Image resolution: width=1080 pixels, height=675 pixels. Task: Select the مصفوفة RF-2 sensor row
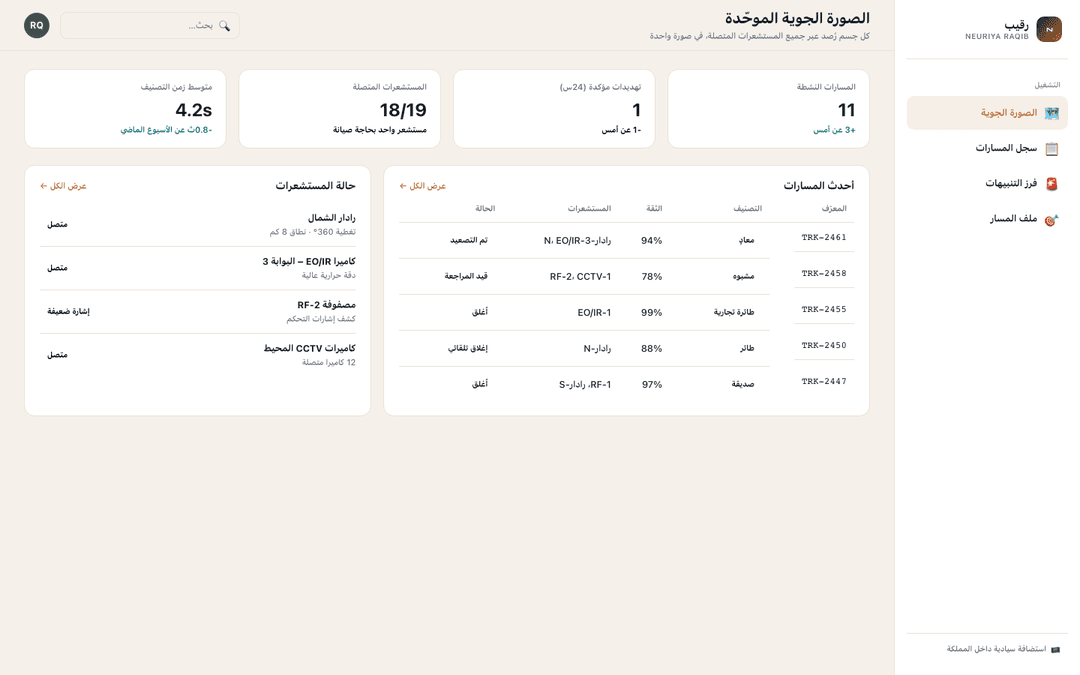(x=198, y=311)
